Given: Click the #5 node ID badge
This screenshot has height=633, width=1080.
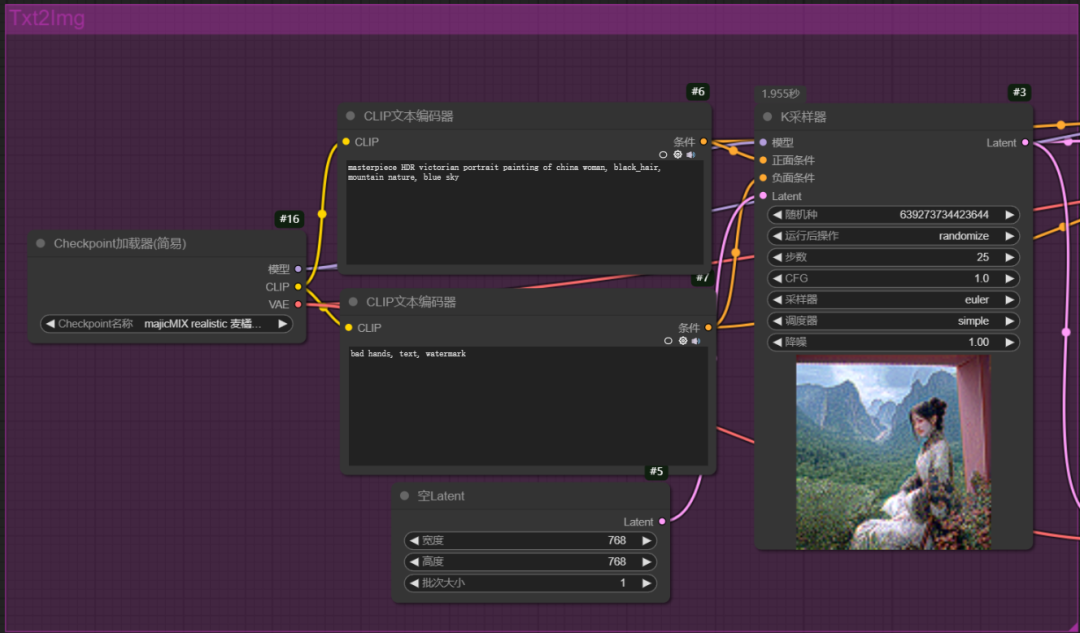Looking at the screenshot, I should point(656,471).
